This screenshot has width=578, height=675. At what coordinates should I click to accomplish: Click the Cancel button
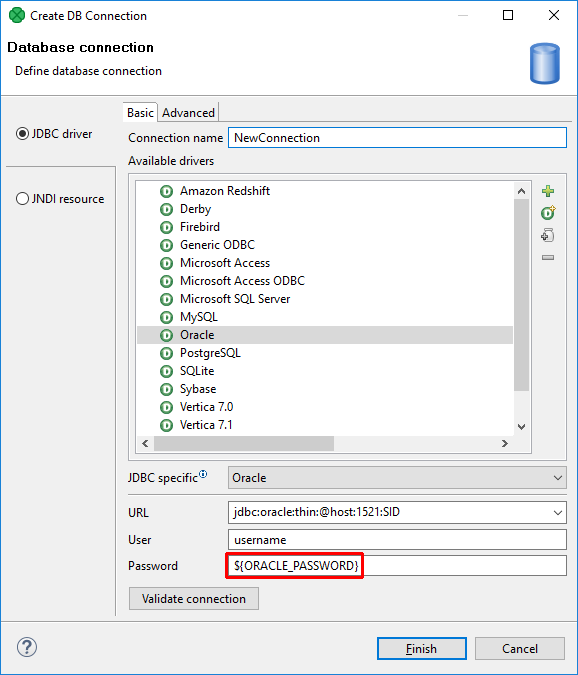pos(520,648)
